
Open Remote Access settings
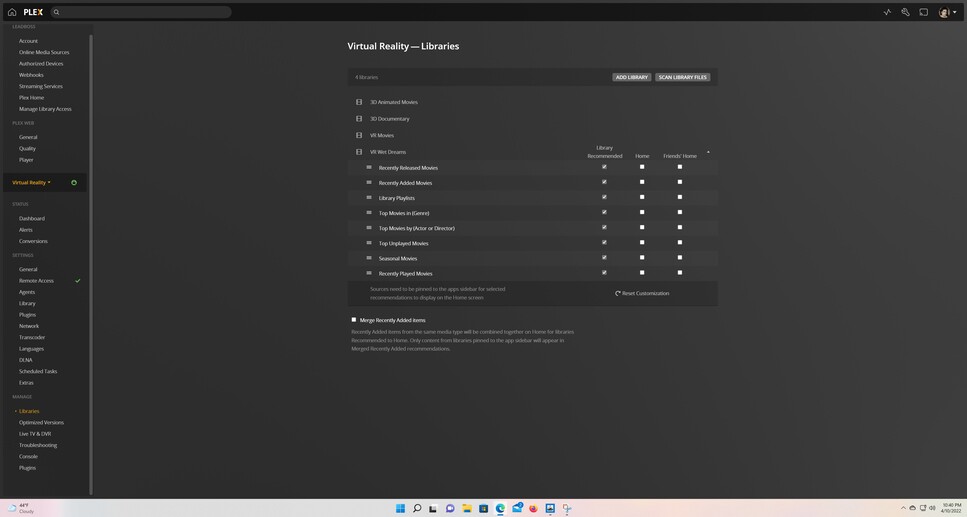click(36, 281)
